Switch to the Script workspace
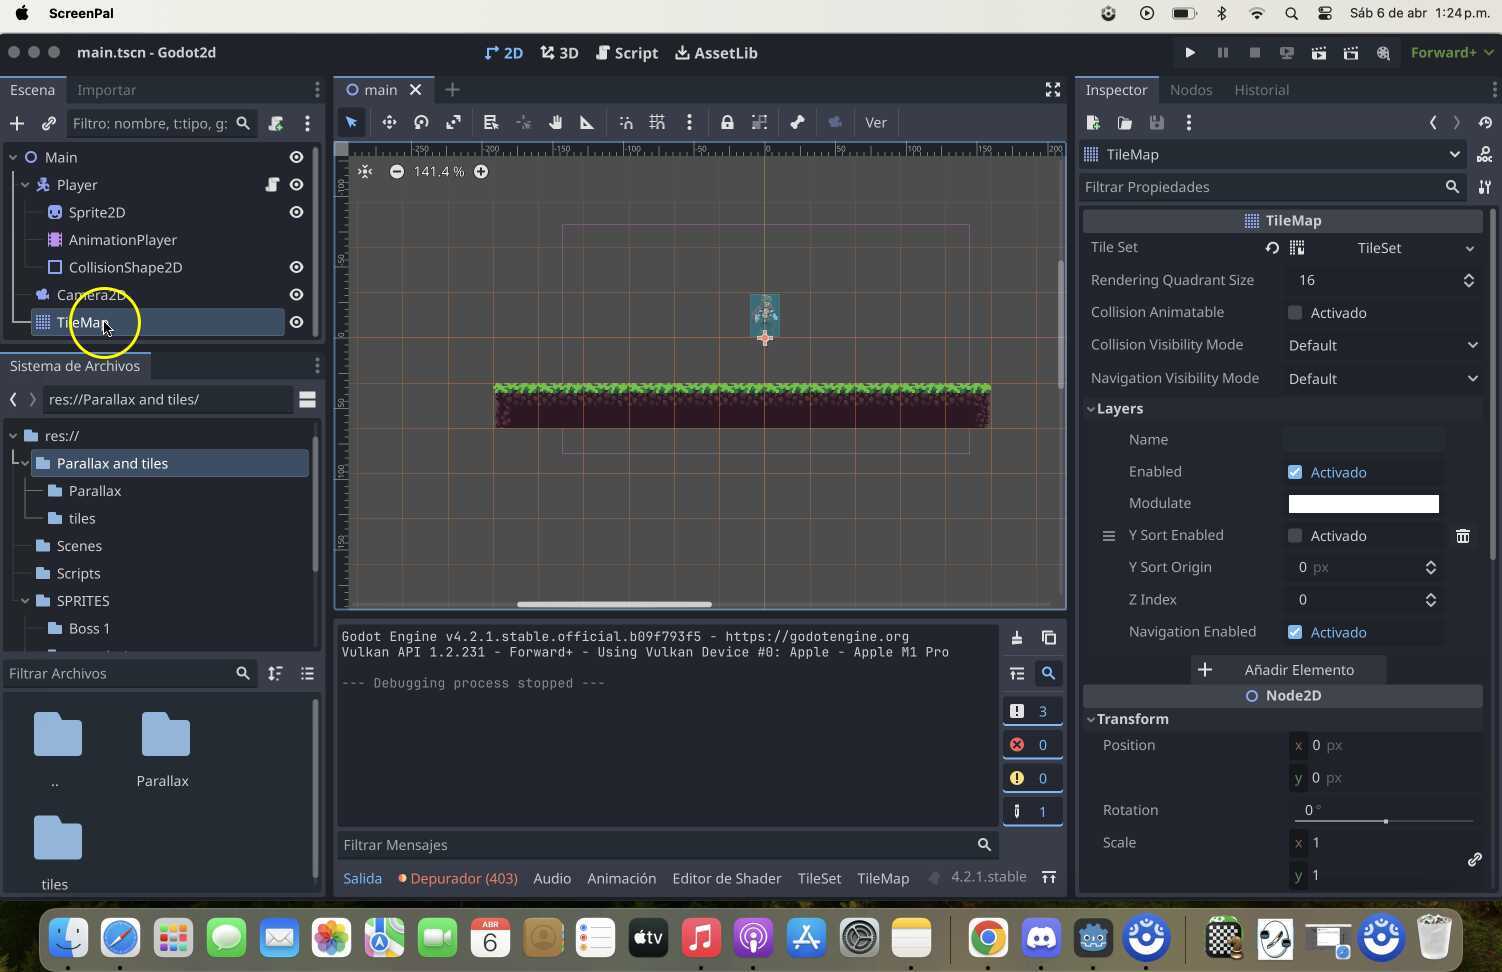The height and width of the screenshot is (972, 1502). [627, 53]
